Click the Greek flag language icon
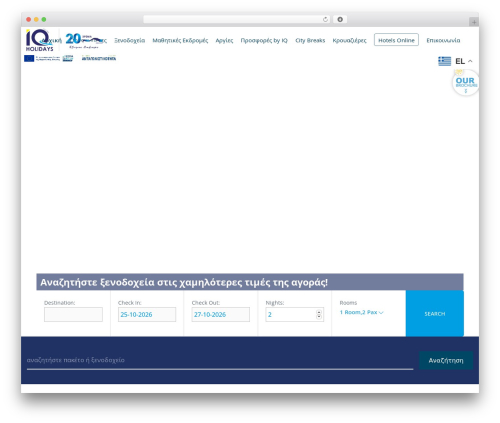 click(x=444, y=61)
